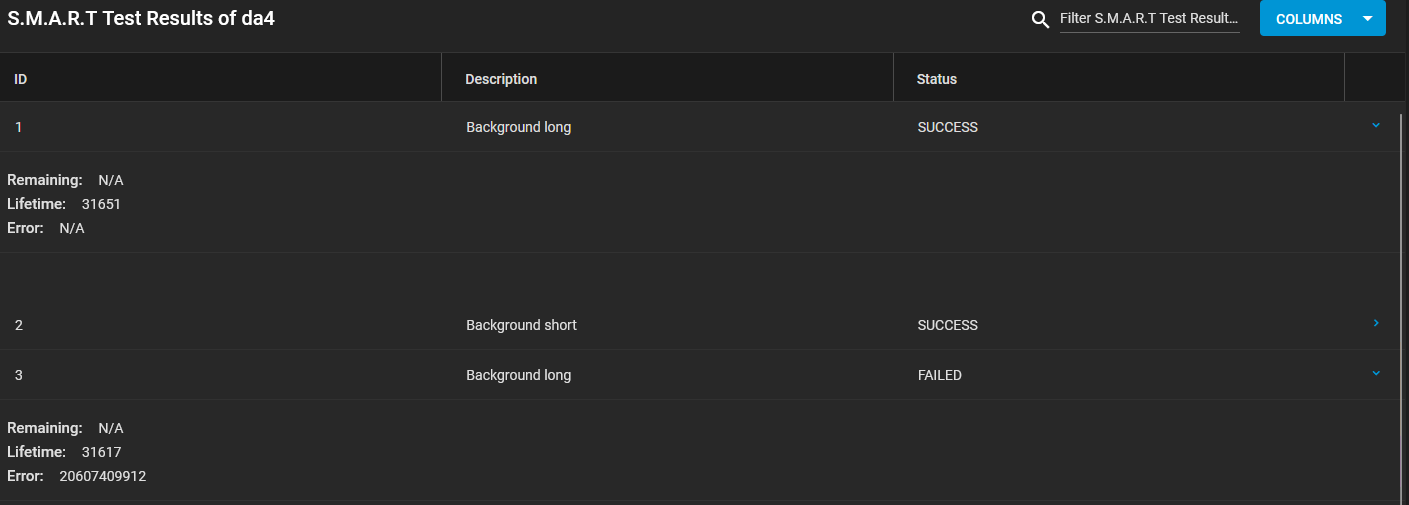Click the Lifetime value 31651

click(x=101, y=204)
